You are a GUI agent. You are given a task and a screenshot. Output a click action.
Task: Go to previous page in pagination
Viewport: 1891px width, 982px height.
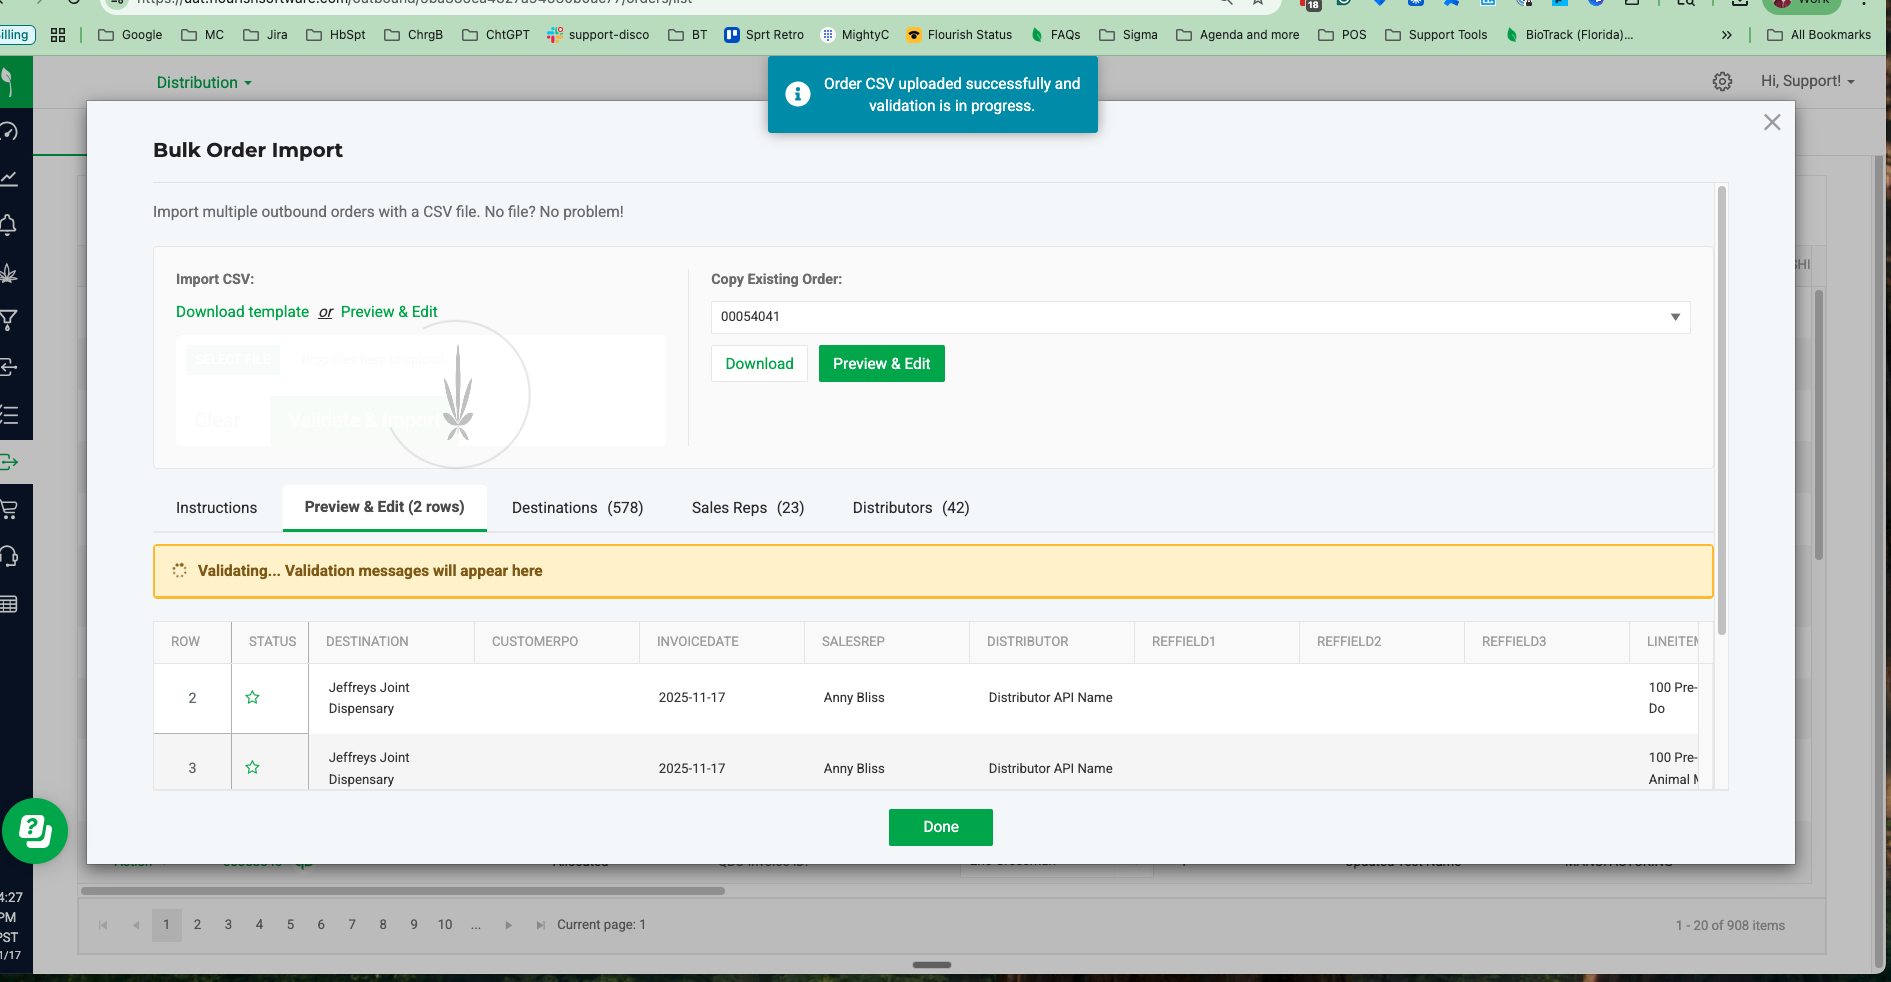(135, 925)
